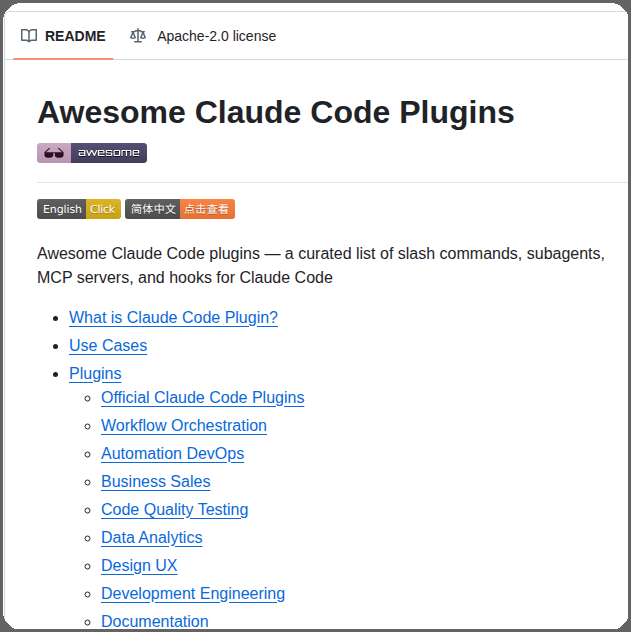Go to the Data Analytics link

coord(152,538)
